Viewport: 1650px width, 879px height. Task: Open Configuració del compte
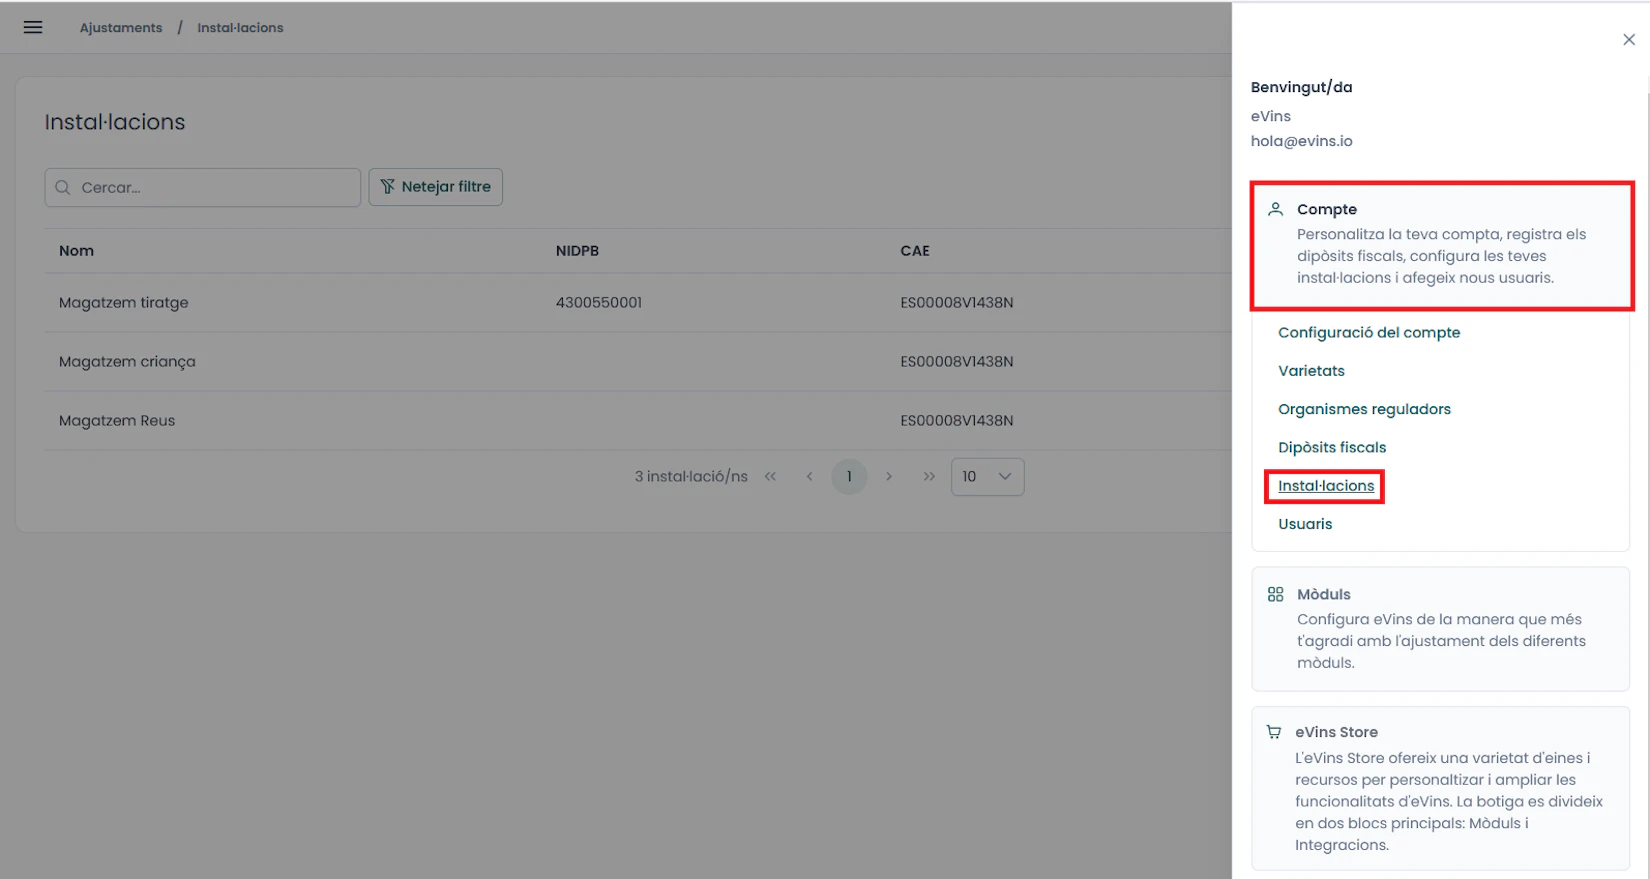1368,333
